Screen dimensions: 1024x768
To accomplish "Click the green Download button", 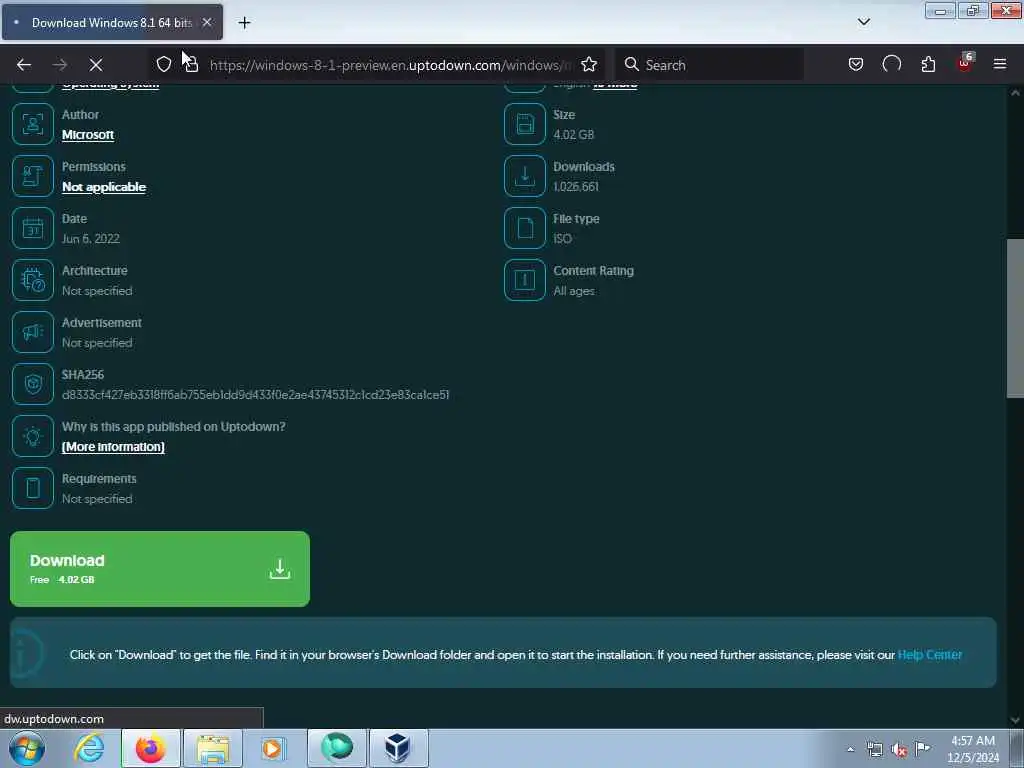I will pyautogui.click(x=160, y=569).
